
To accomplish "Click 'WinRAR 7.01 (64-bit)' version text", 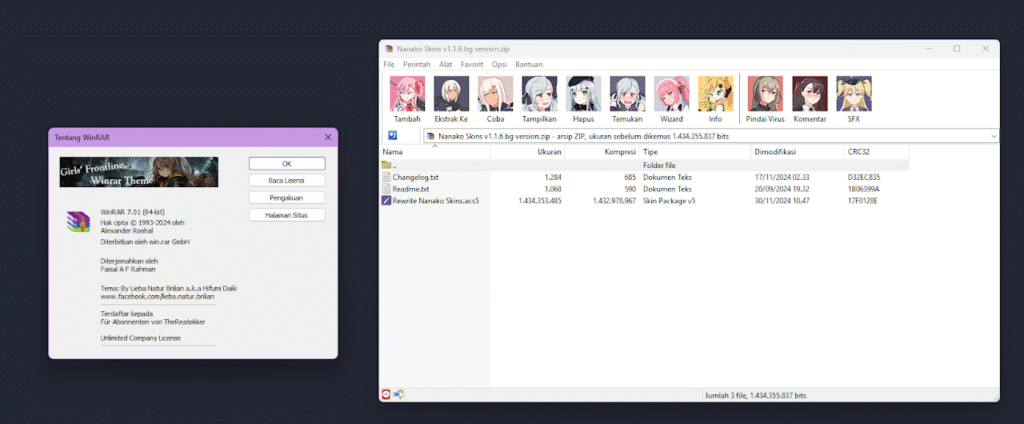I will tap(133, 213).
